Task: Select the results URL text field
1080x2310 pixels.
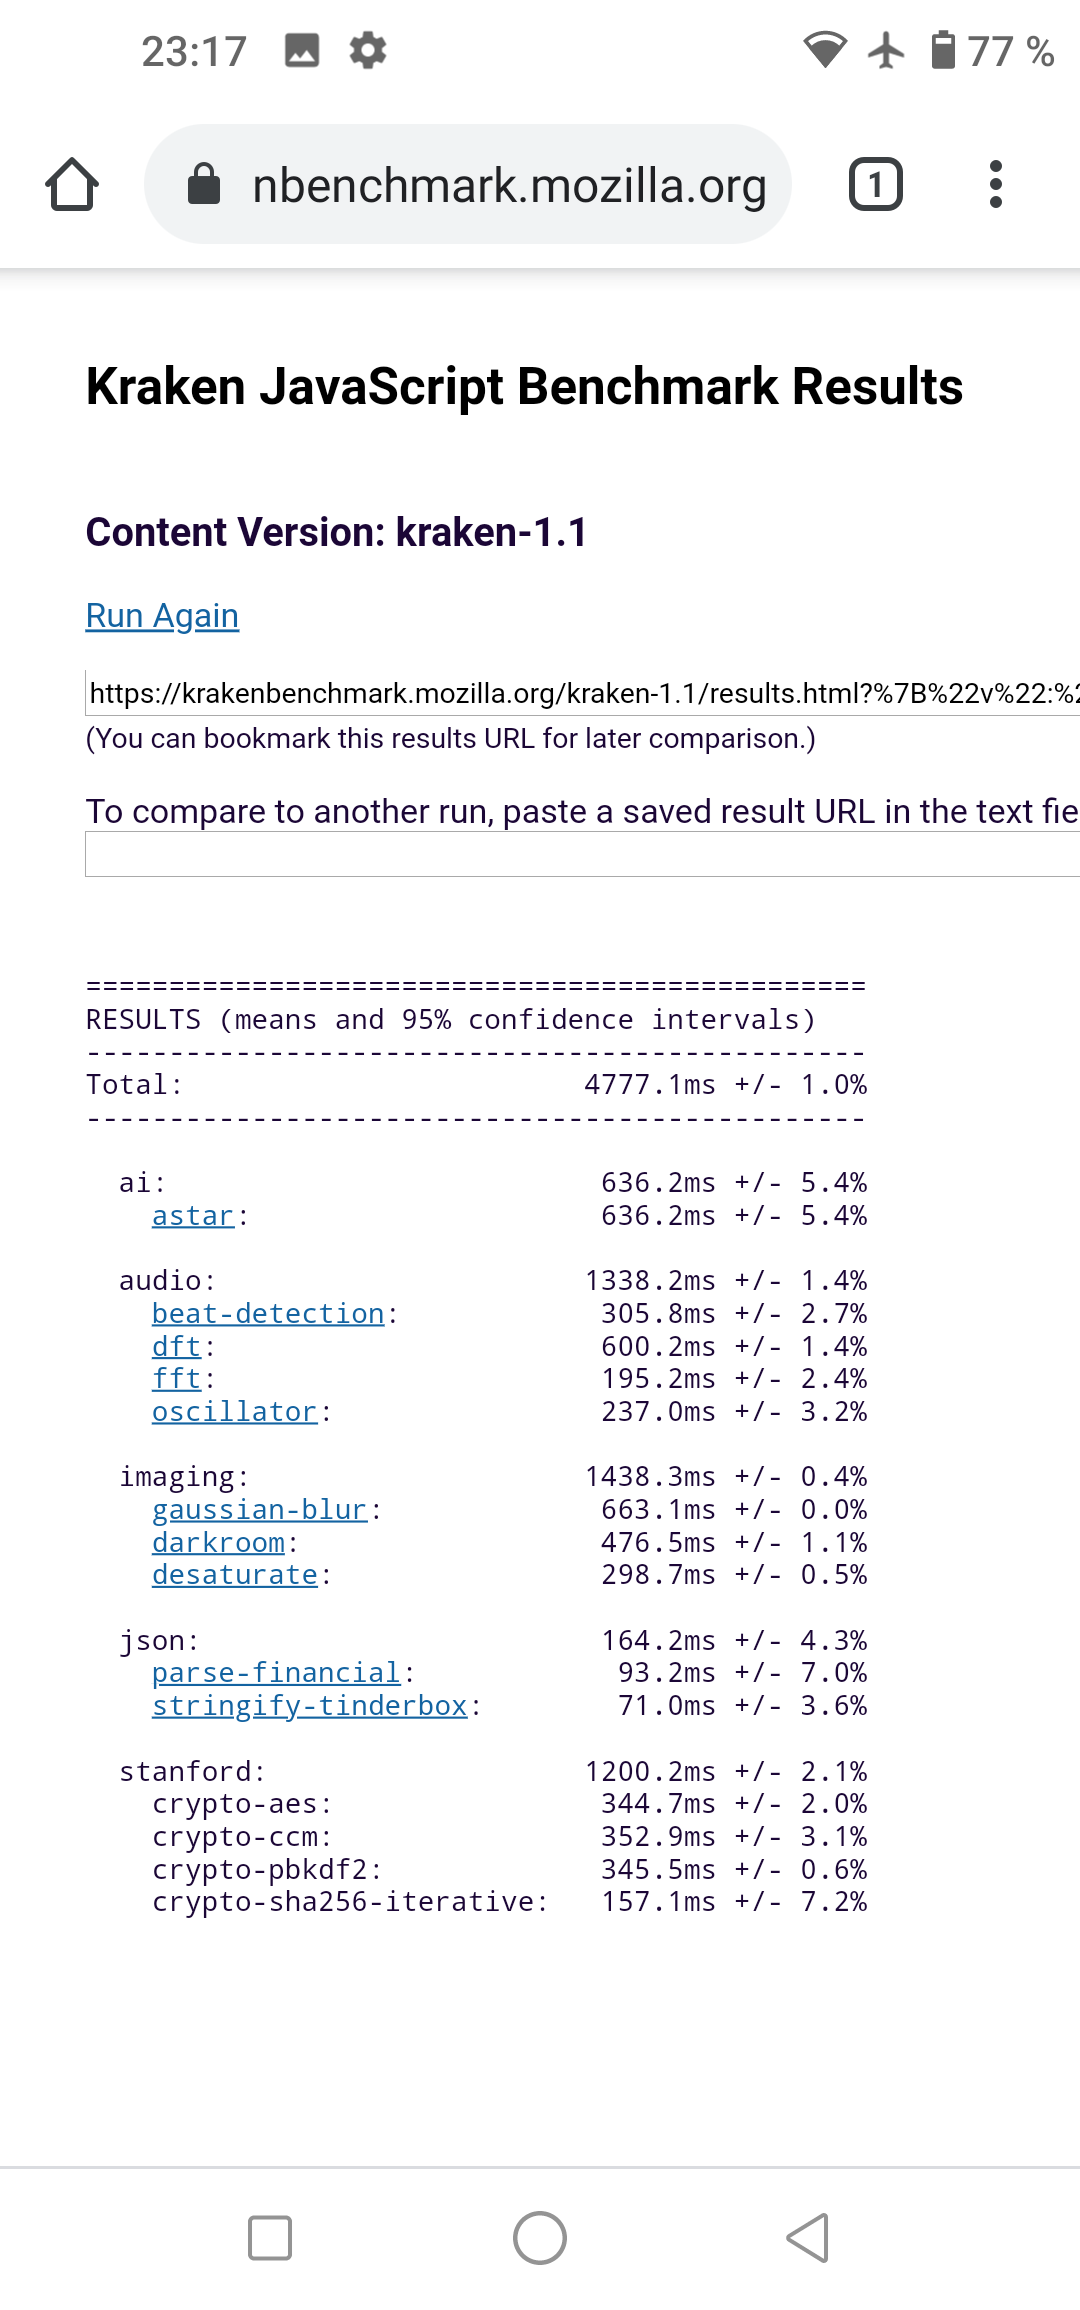Action: point(582,693)
